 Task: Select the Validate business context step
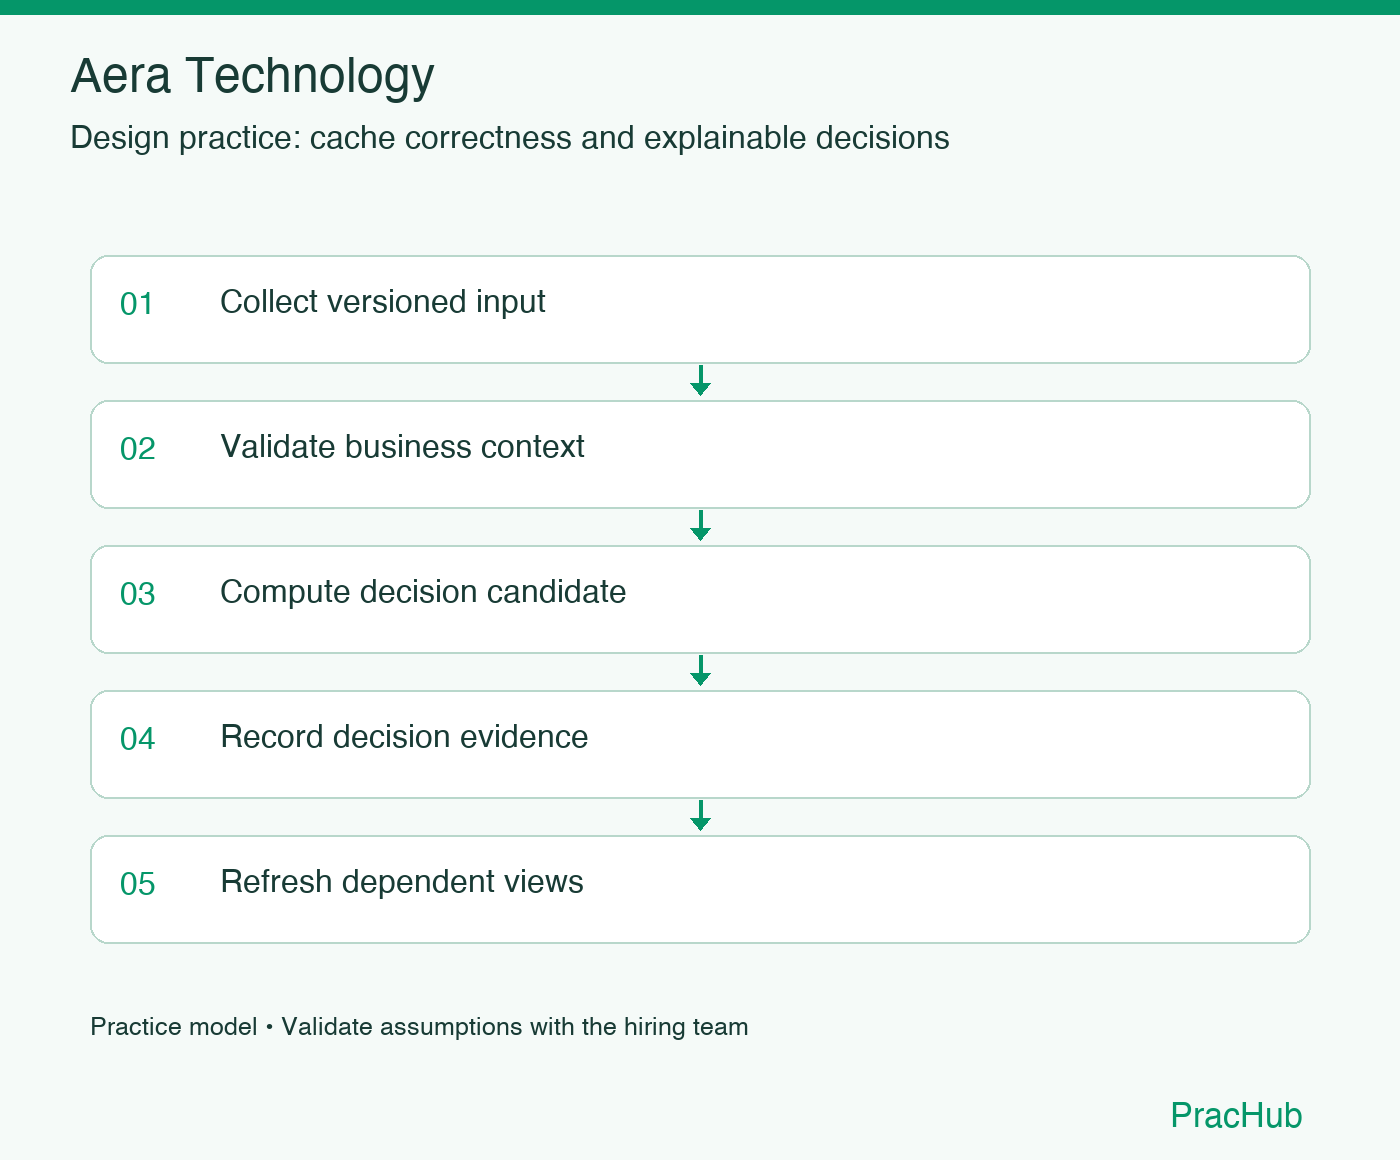pos(700,454)
